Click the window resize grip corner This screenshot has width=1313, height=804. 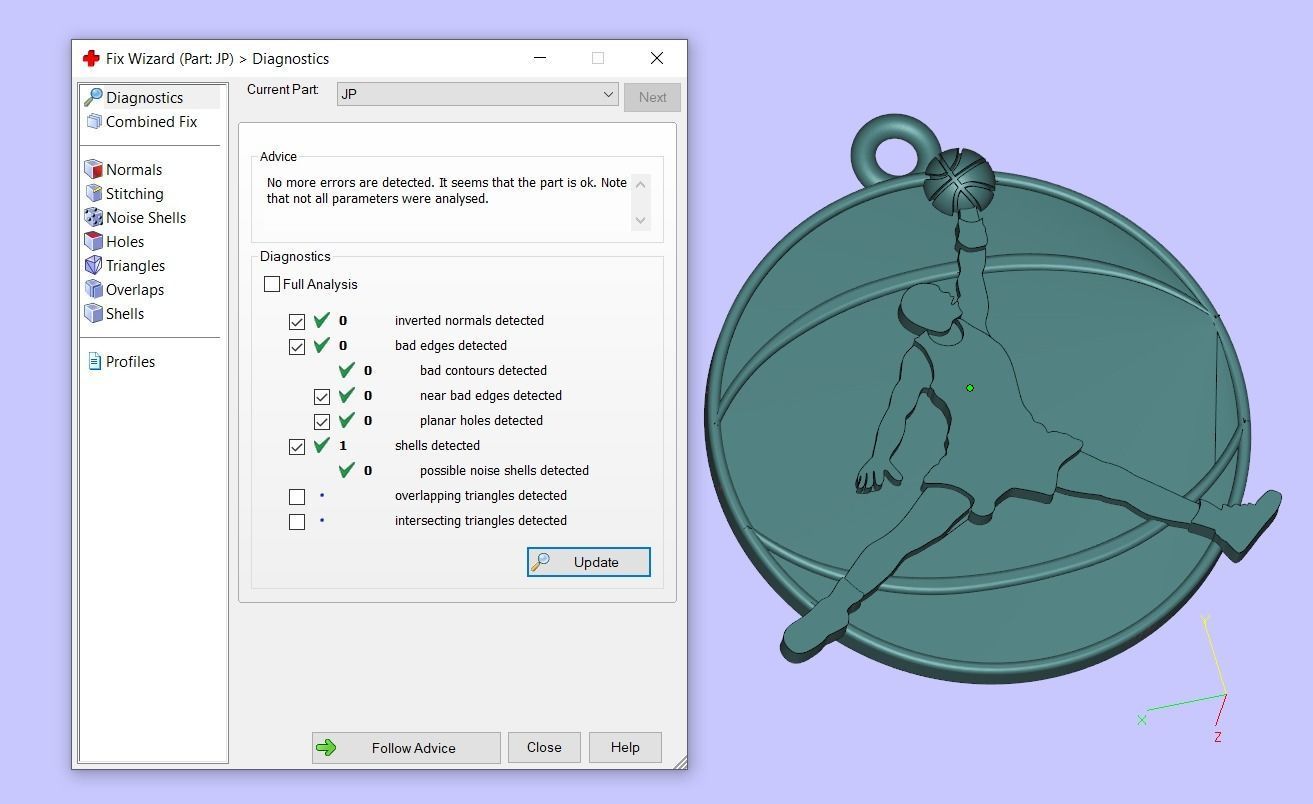click(680, 762)
